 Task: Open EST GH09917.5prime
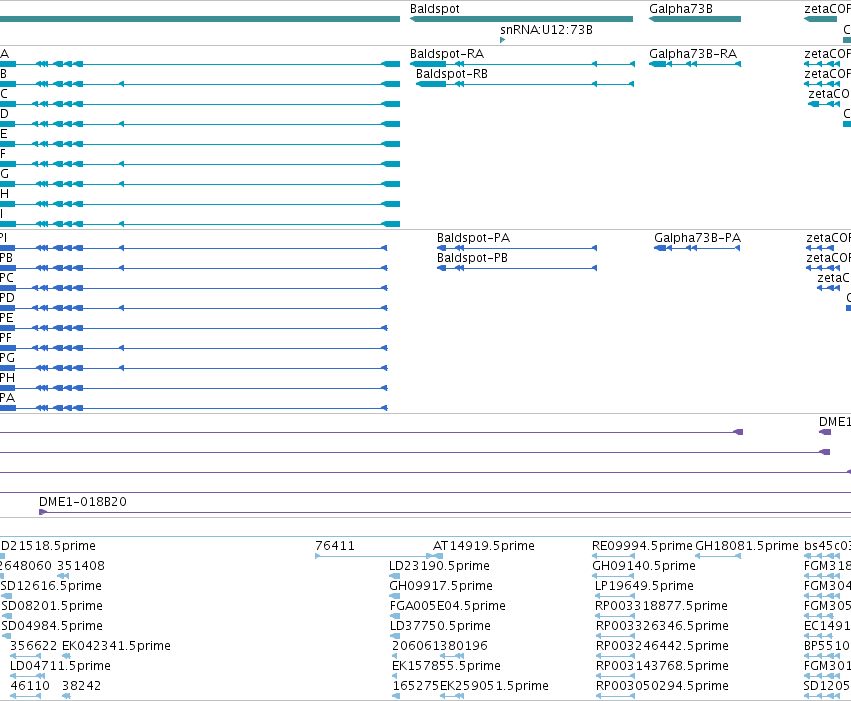[441, 585]
